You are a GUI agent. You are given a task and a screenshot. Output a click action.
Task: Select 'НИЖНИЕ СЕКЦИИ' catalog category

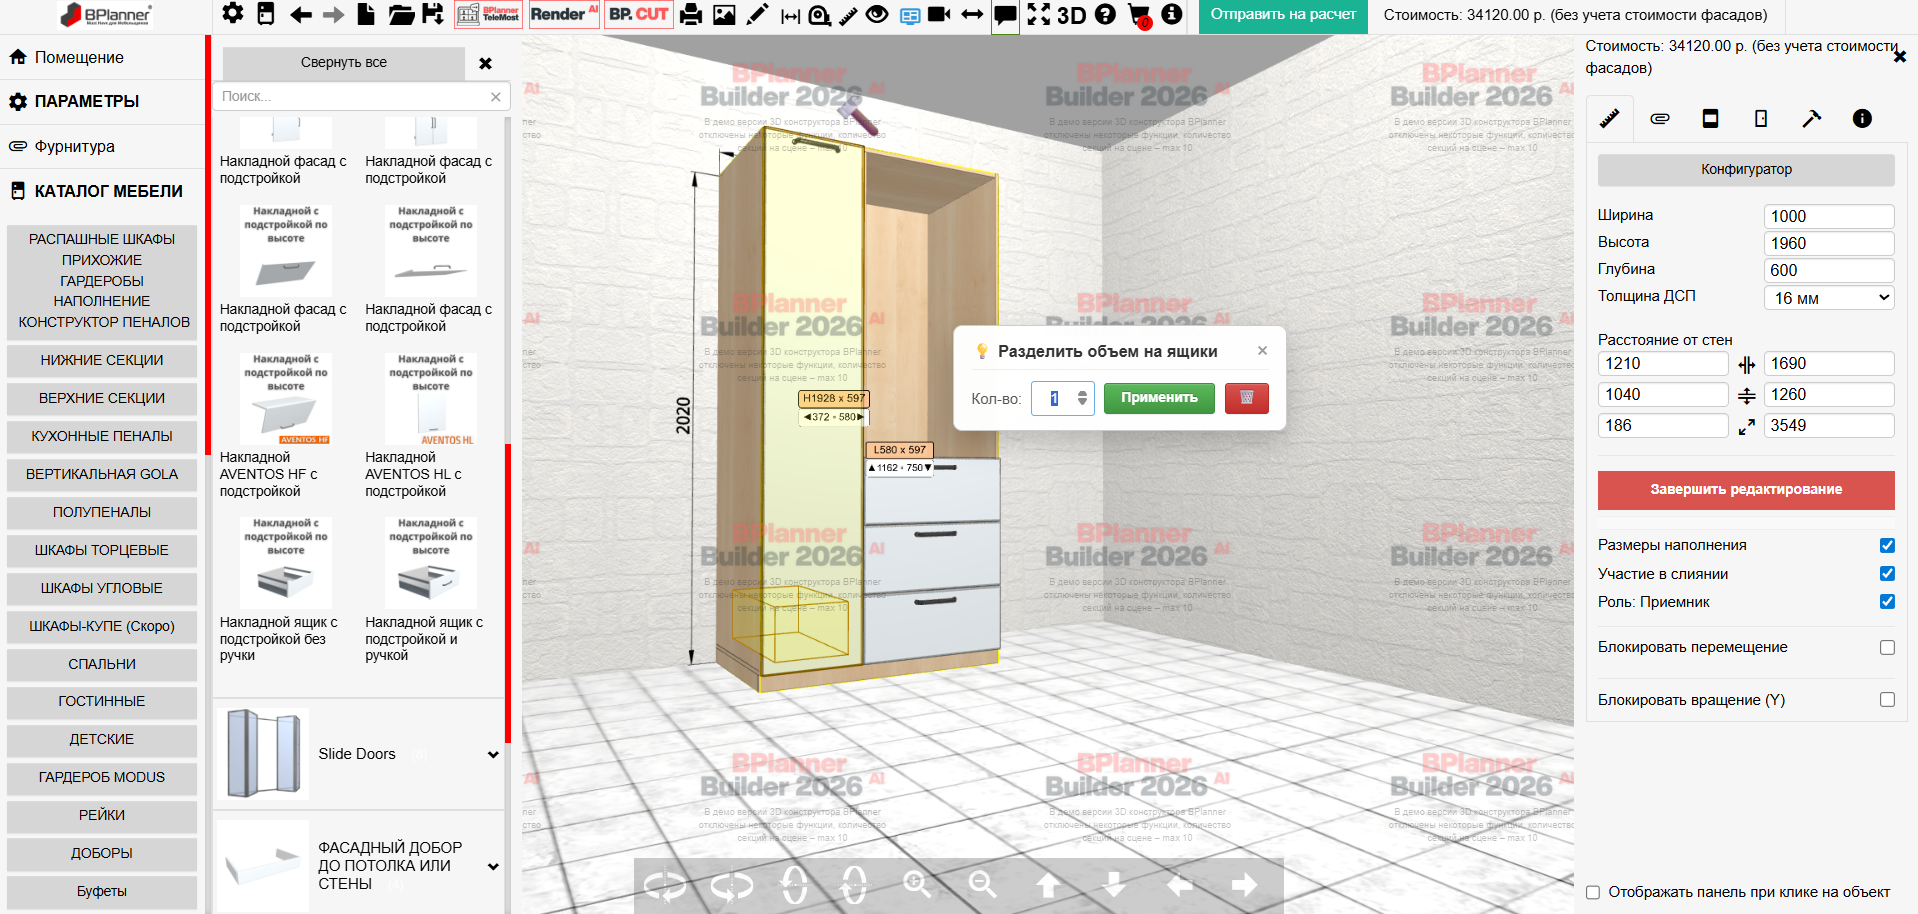(x=102, y=360)
